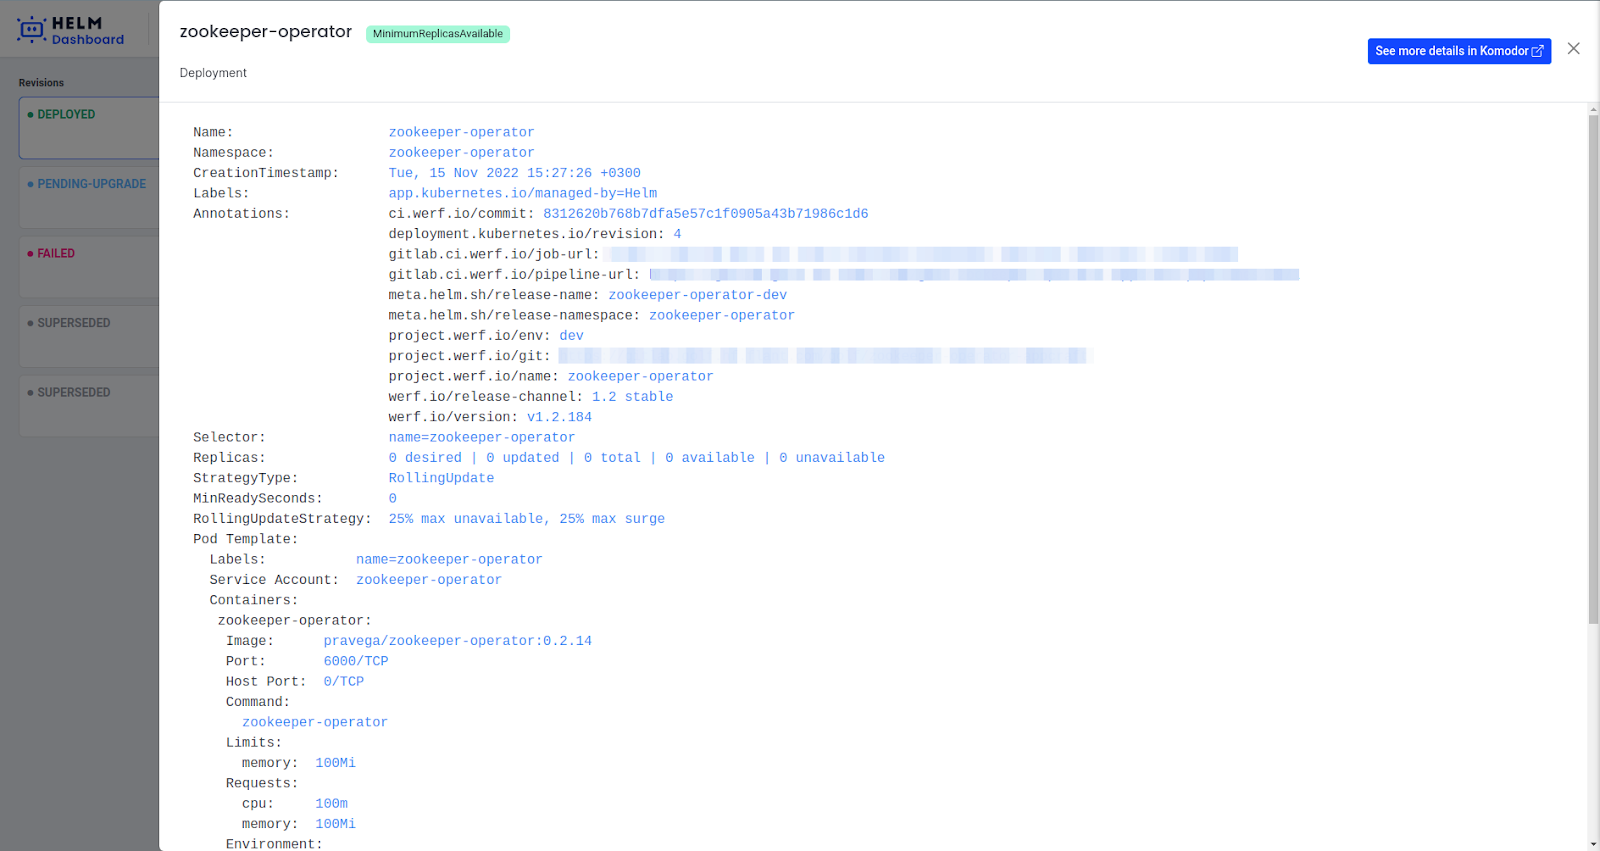Image resolution: width=1600 pixels, height=851 pixels.
Task: Click the pravega/zookeeper-operator image value
Action: [457, 641]
